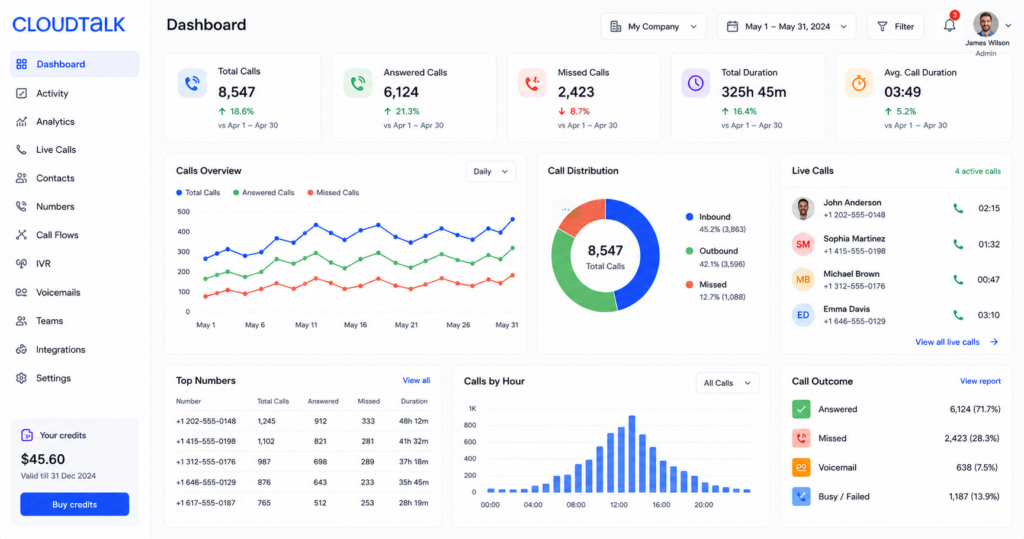This screenshot has width=1024, height=539.
Task: Click the Buy credits button
Action: pyautogui.click(x=74, y=504)
